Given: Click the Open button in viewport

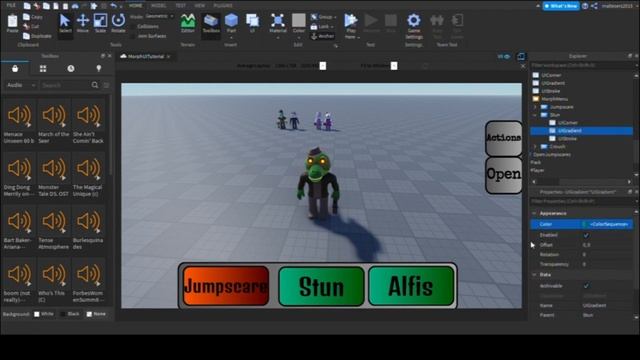Looking at the screenshot, I should (504, 175).
